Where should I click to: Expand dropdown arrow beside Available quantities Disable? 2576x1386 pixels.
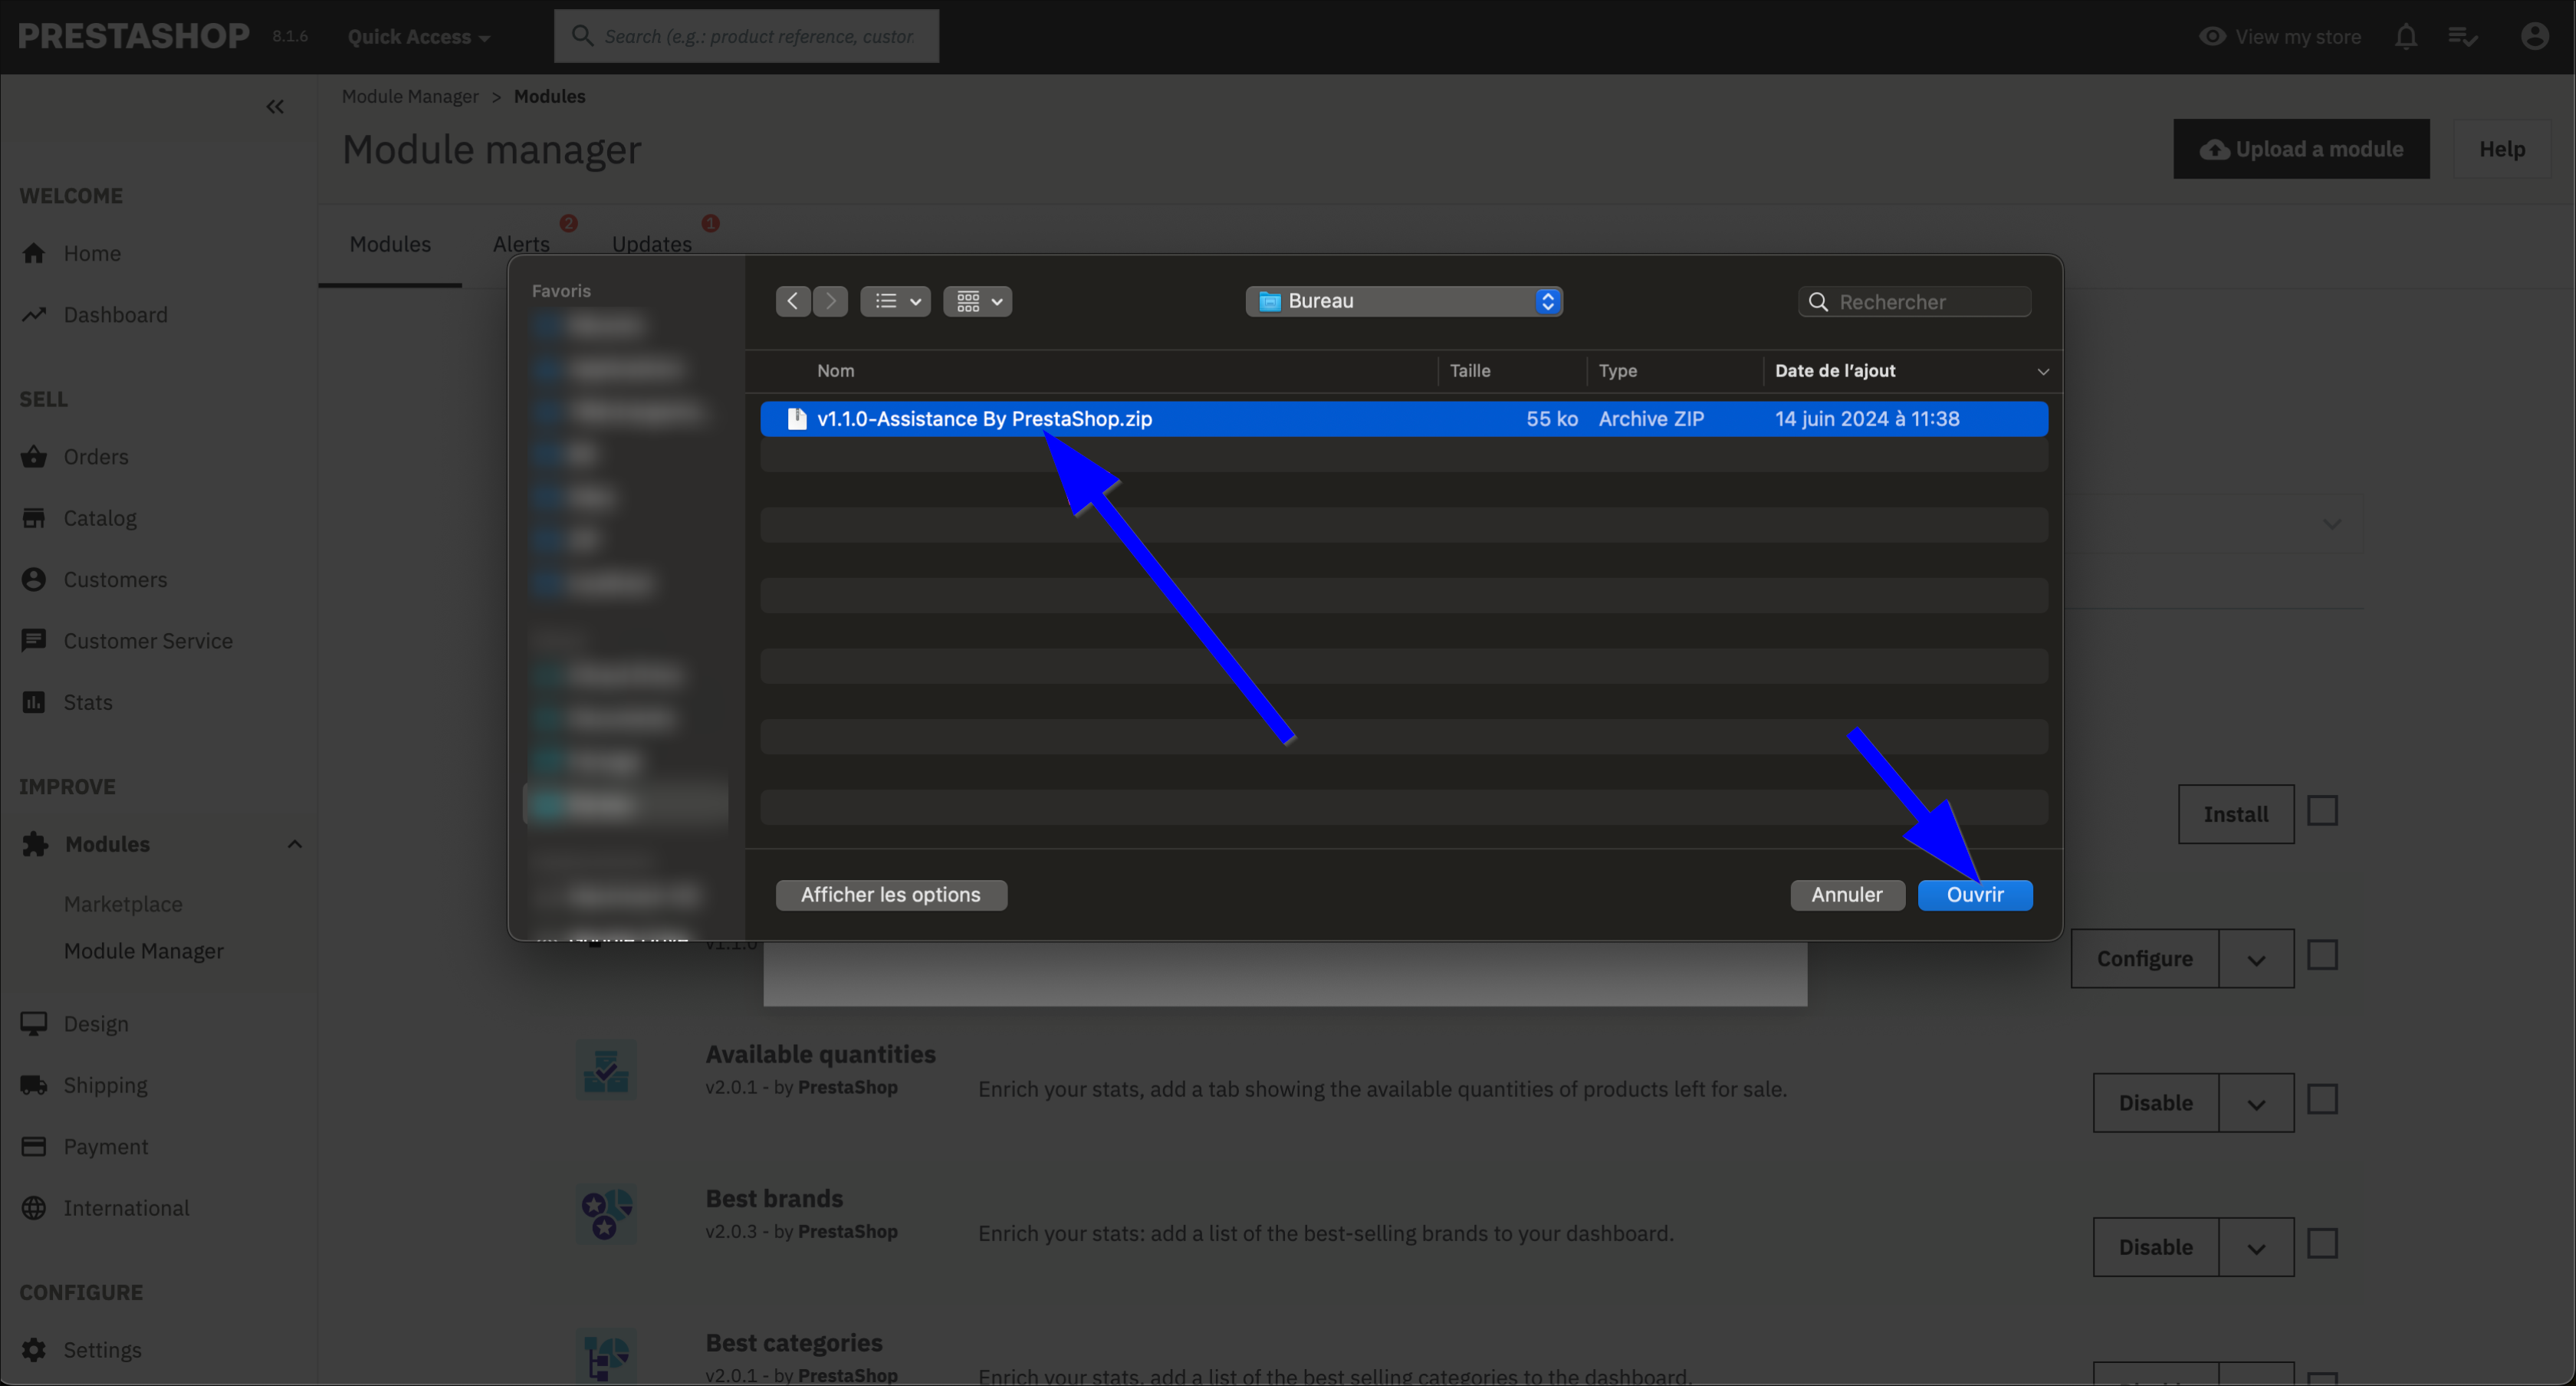tap(2256, 1103)
